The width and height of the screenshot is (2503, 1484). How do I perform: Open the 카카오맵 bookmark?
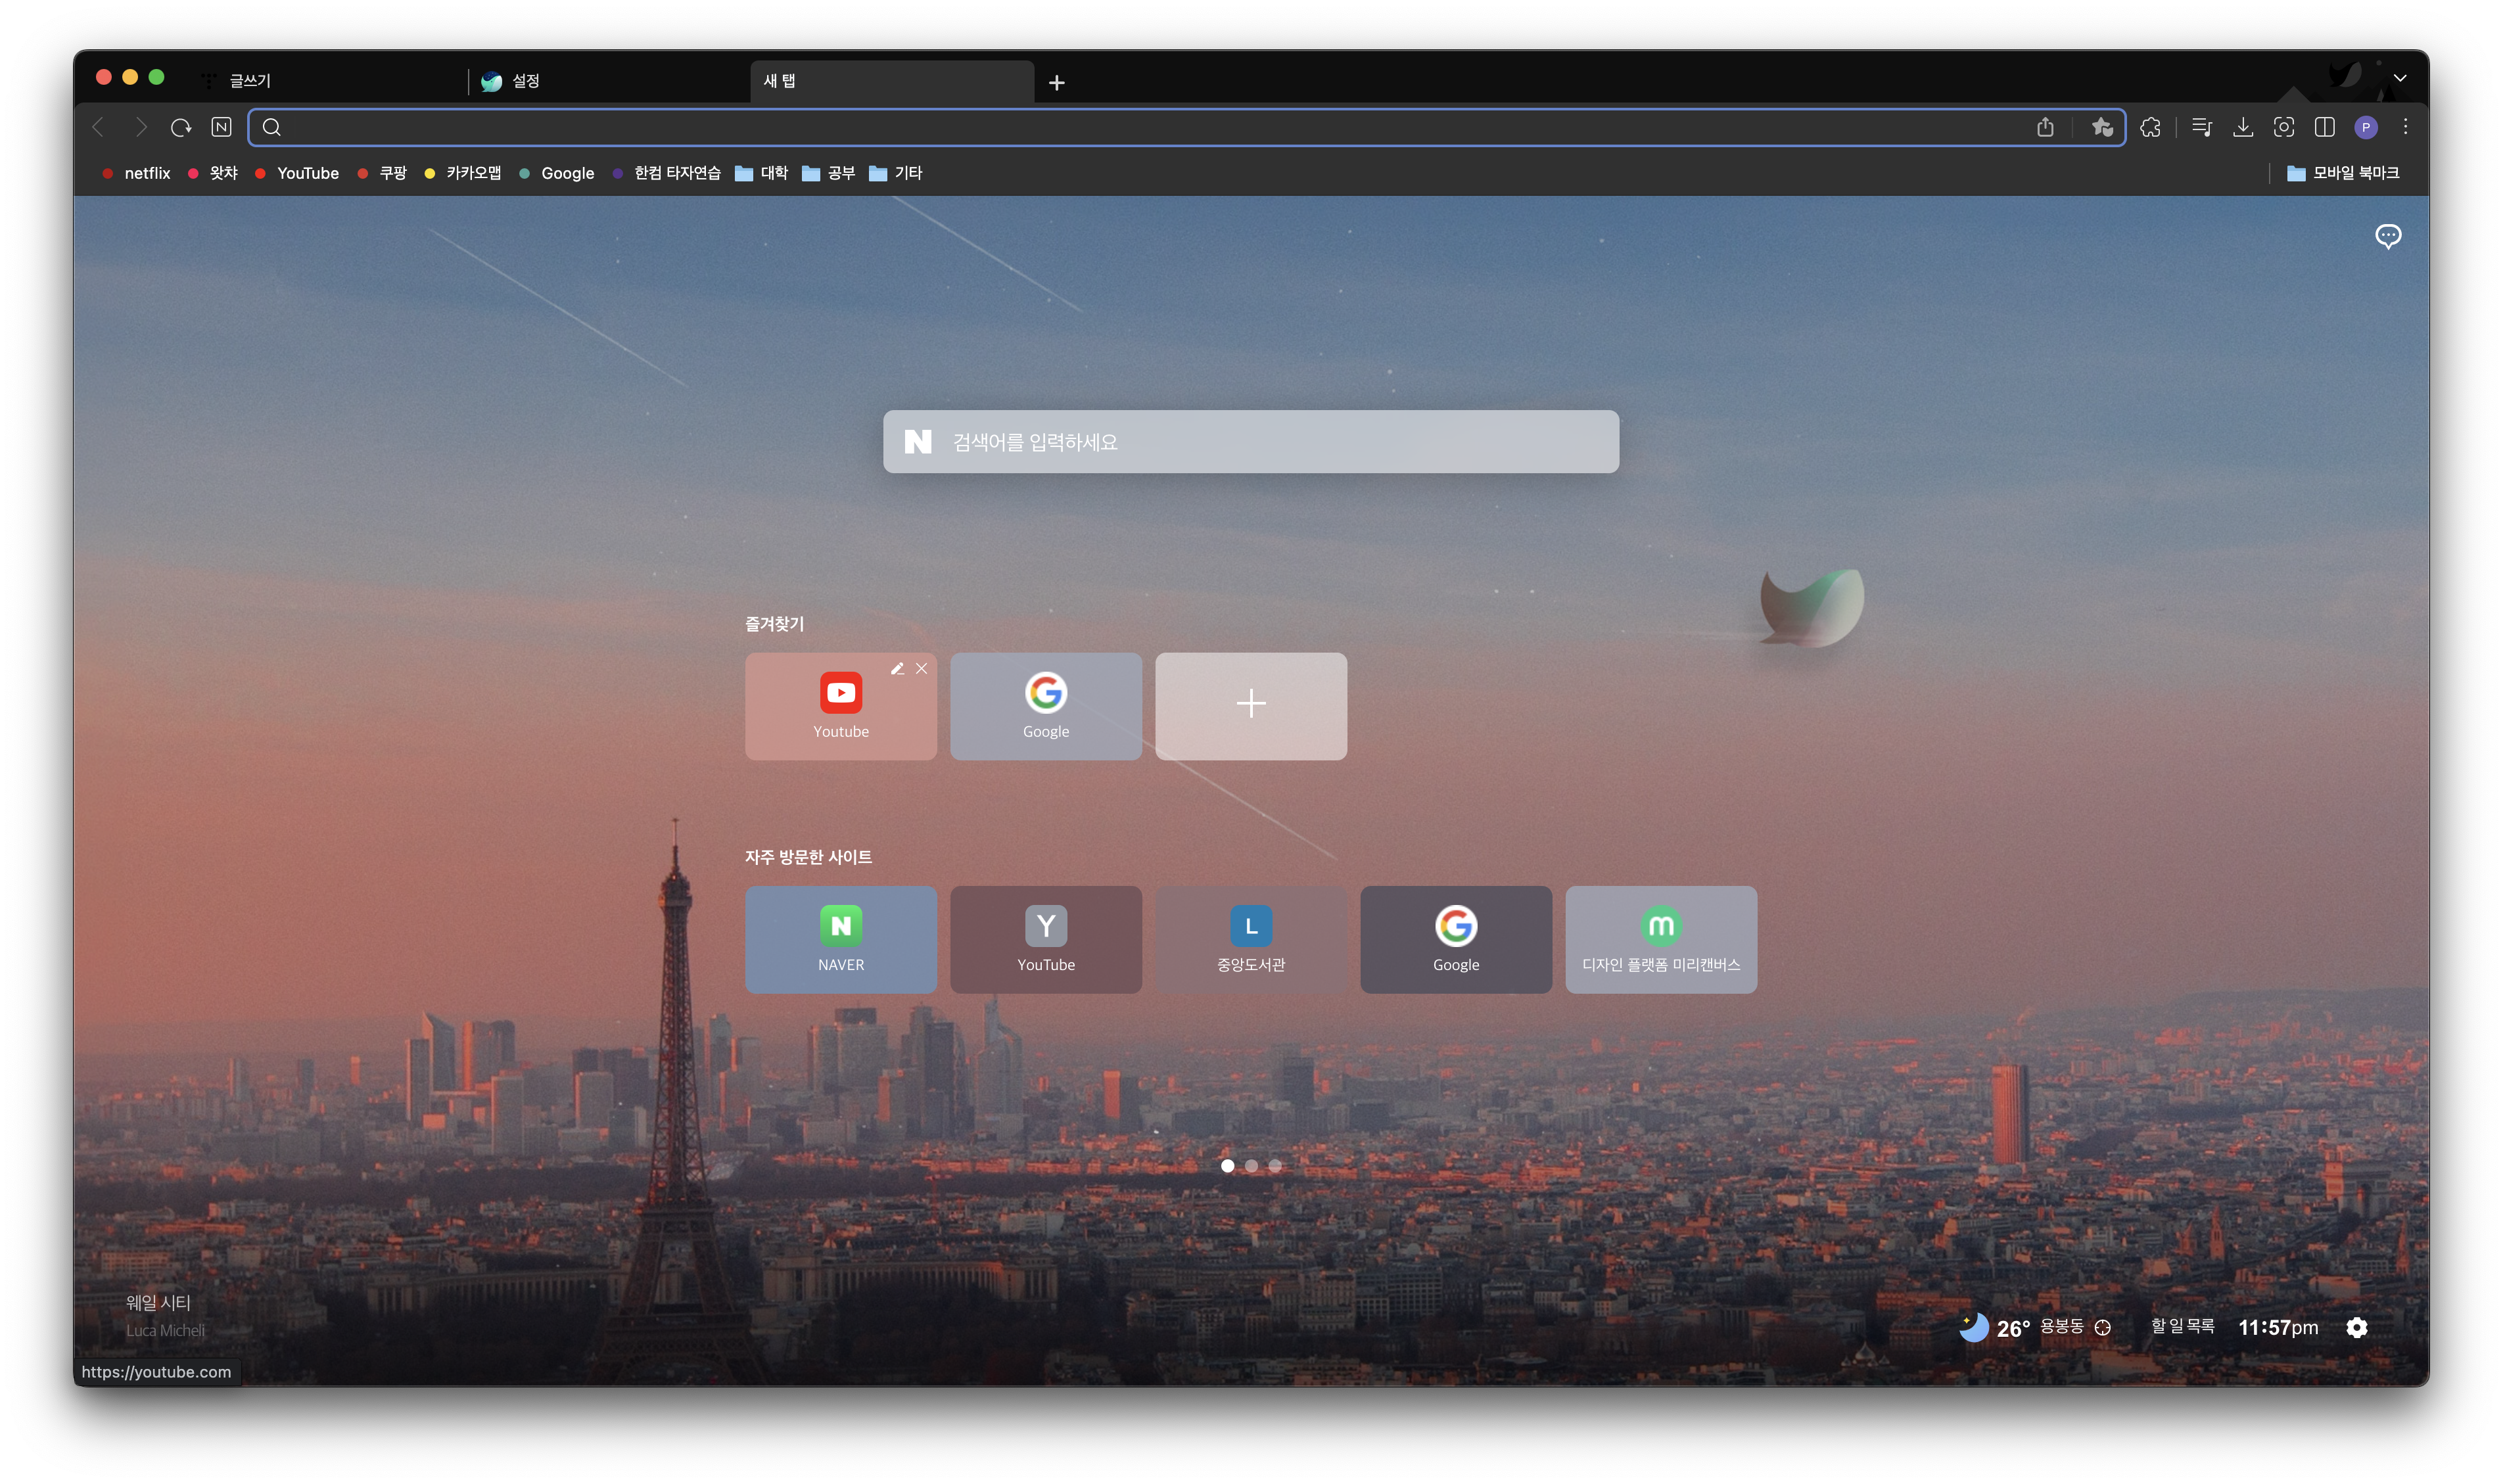[x=462, y=173]
